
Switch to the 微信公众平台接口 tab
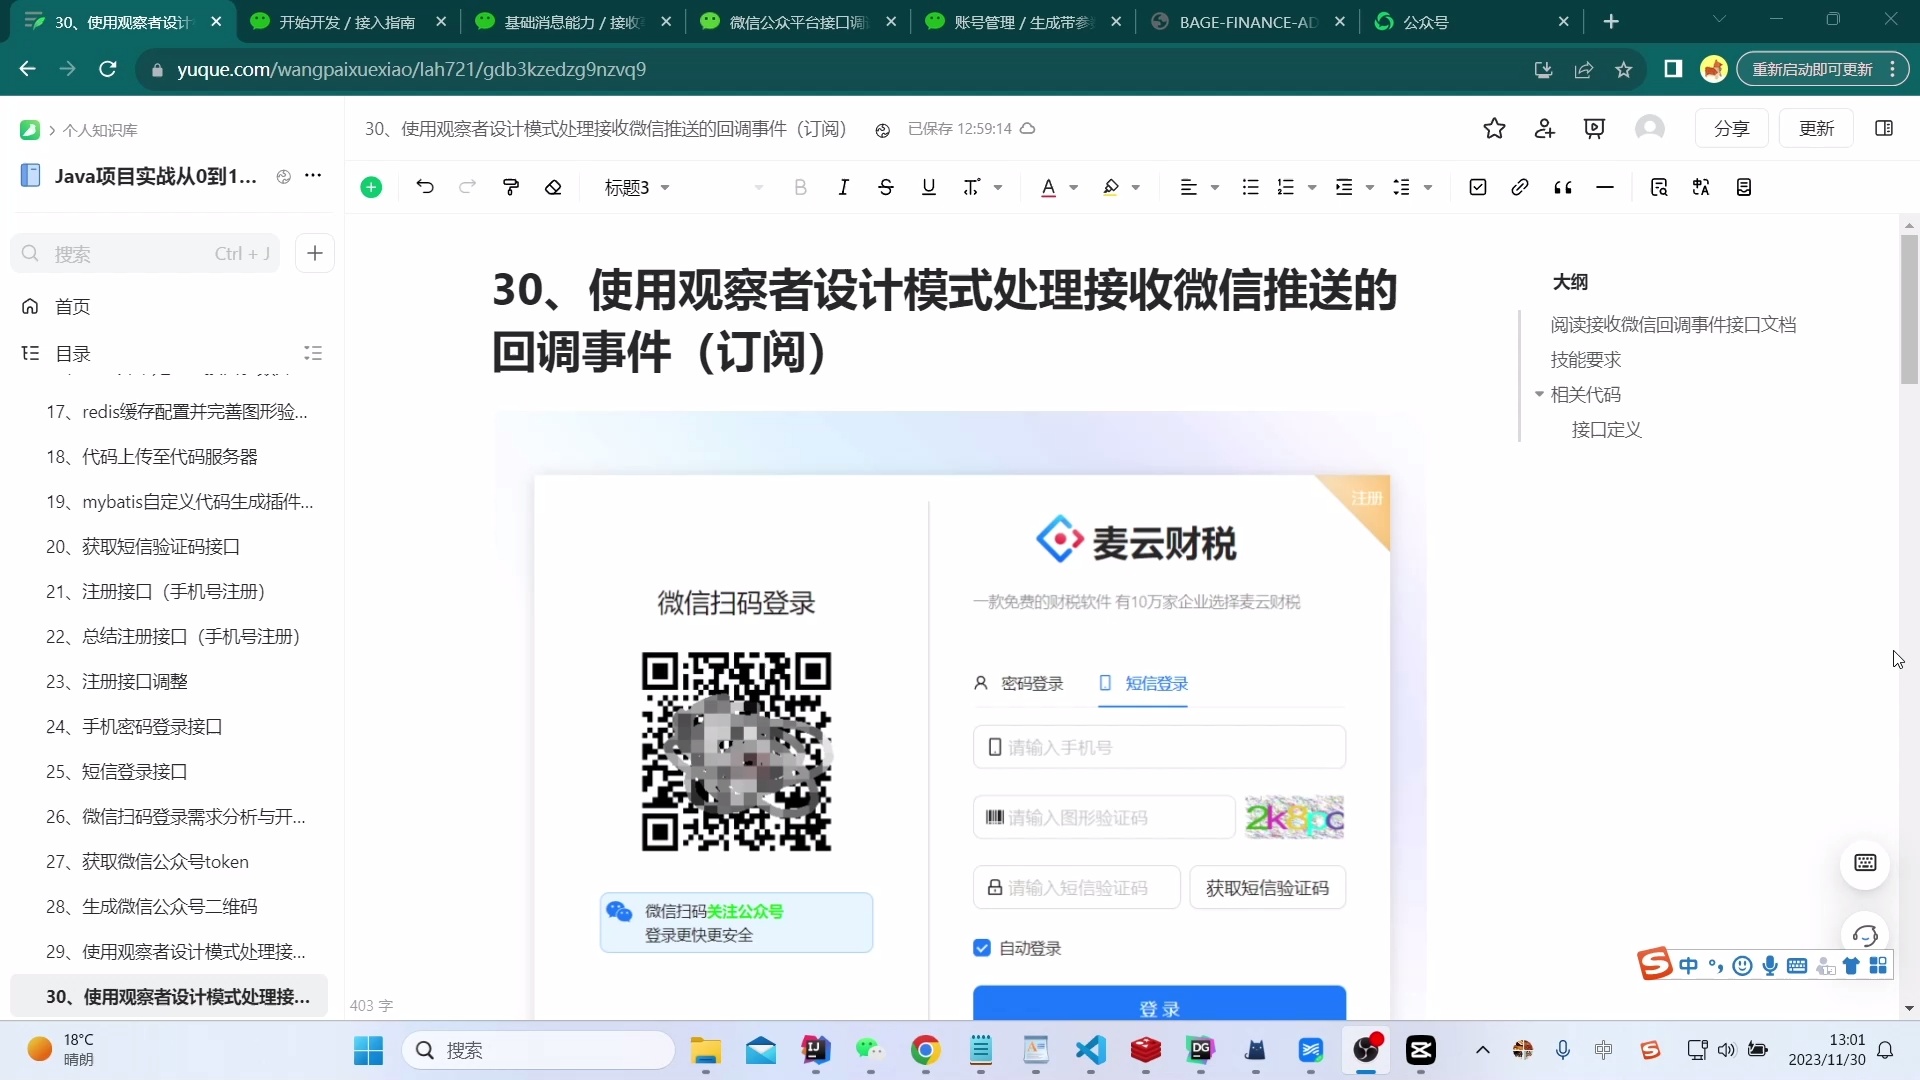(x=790, y=21)
